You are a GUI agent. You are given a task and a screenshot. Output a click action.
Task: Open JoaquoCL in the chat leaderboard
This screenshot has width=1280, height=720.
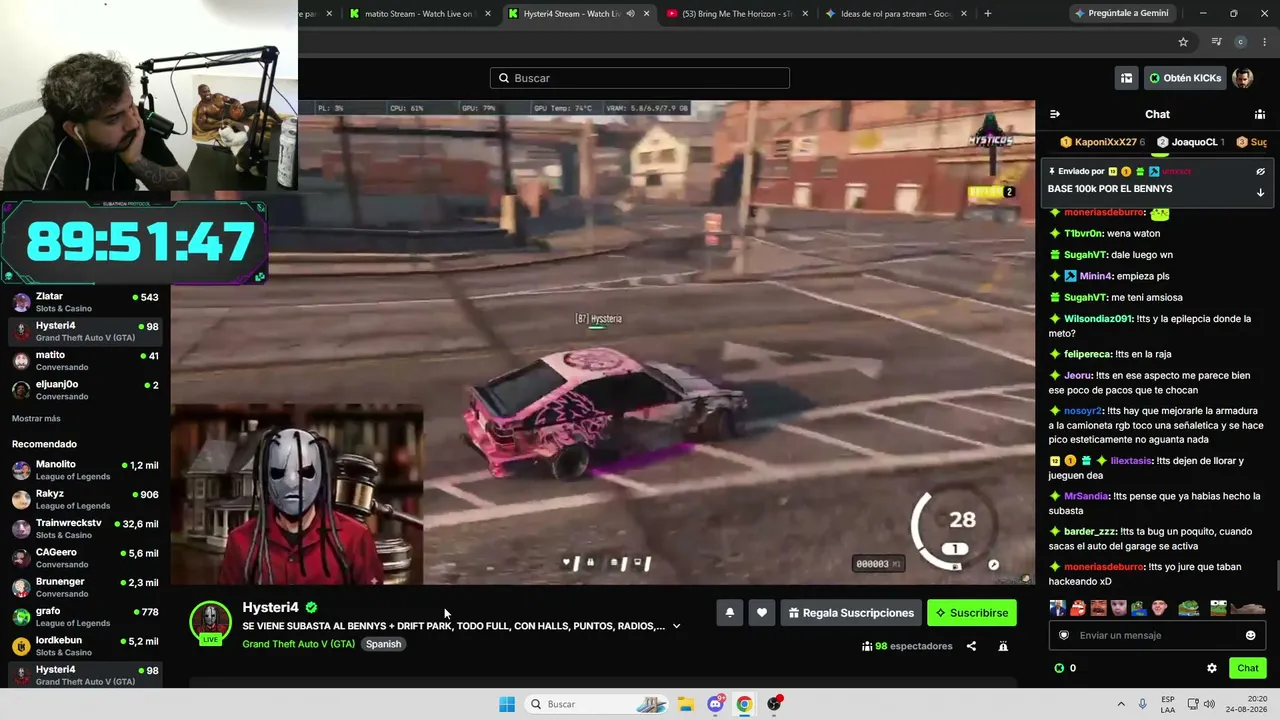click(x=1190, y=142)
